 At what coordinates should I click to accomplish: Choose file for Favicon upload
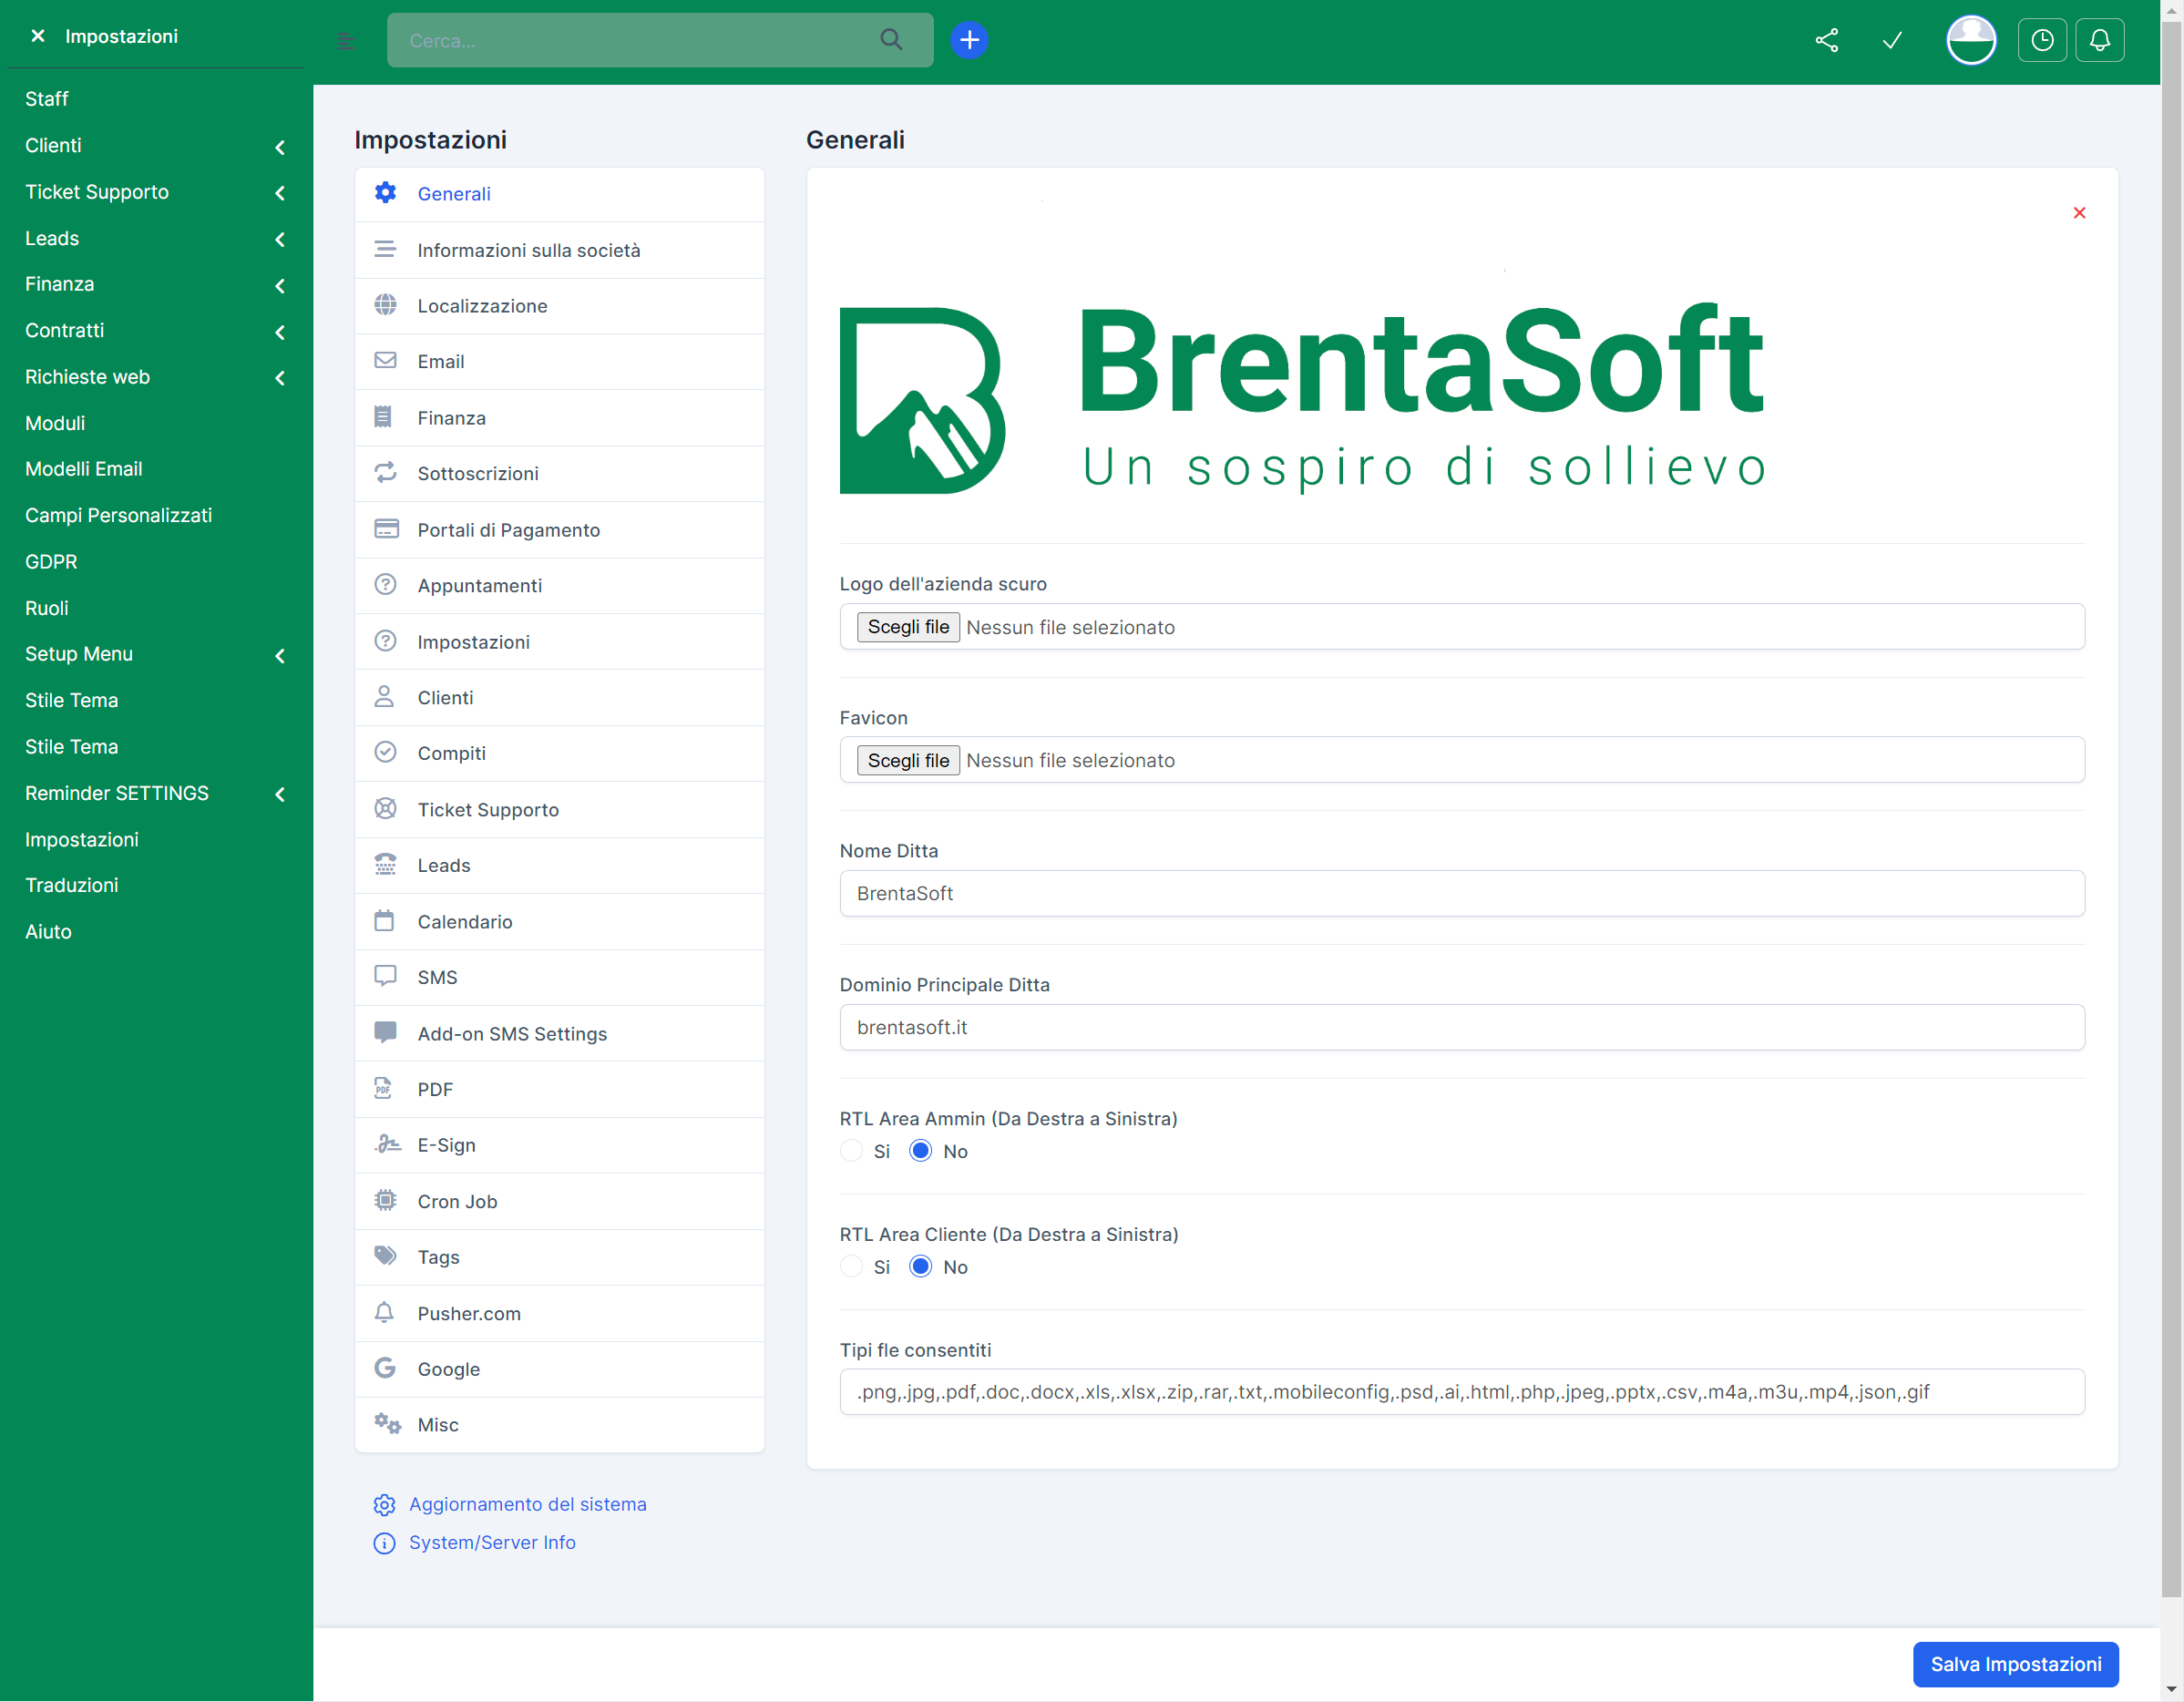coord(907,761)
